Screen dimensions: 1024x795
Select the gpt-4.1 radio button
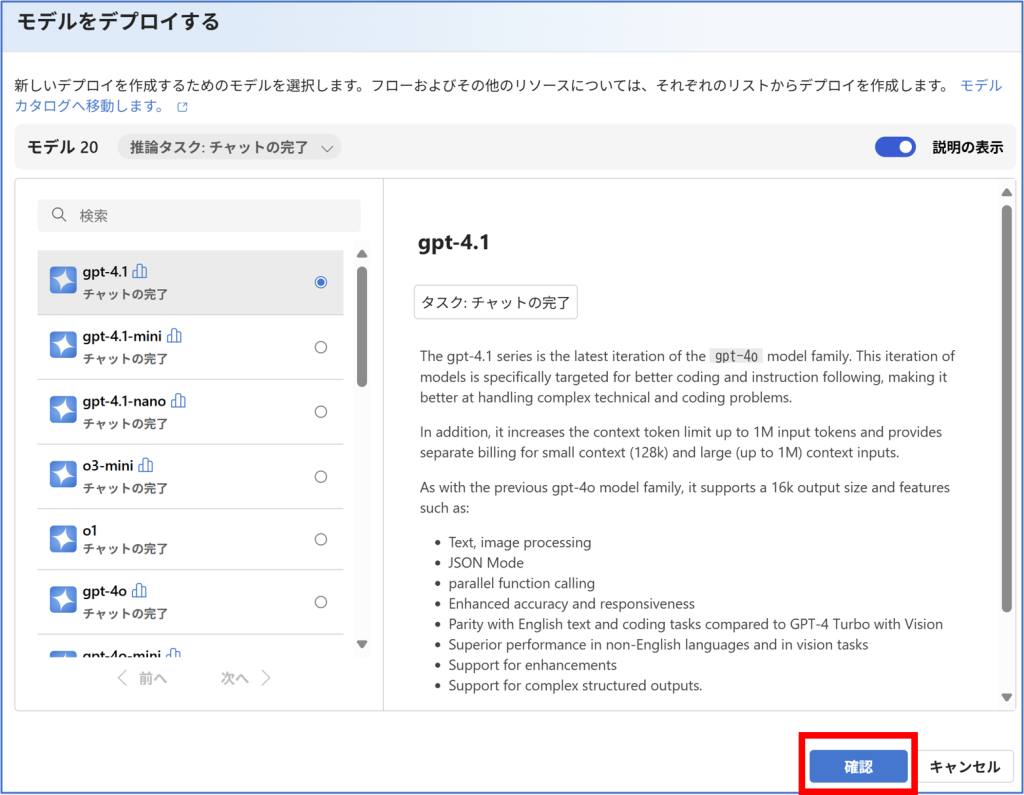click(321, 282)
